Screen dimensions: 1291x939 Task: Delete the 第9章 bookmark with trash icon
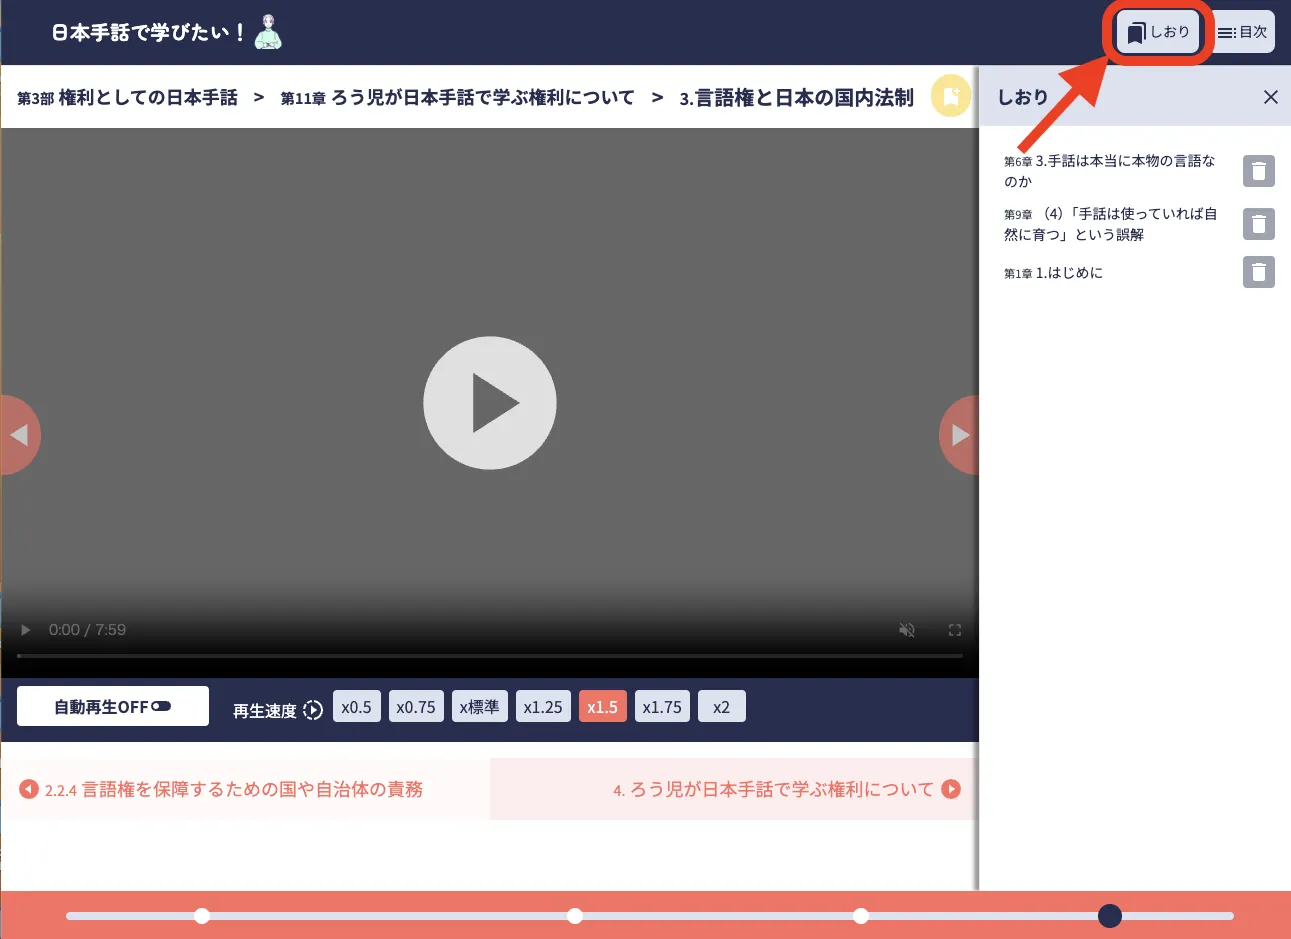[x=1258, y=224]
